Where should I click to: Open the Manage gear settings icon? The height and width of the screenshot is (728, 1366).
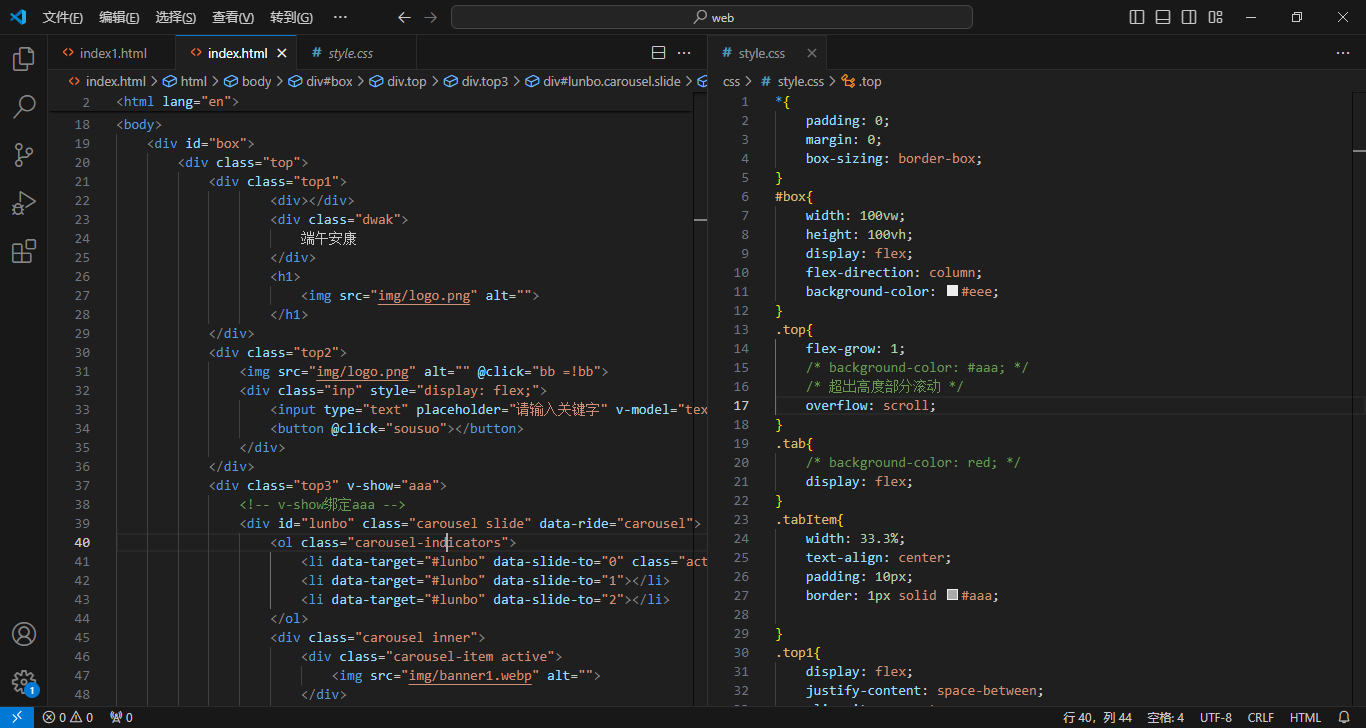23,682
